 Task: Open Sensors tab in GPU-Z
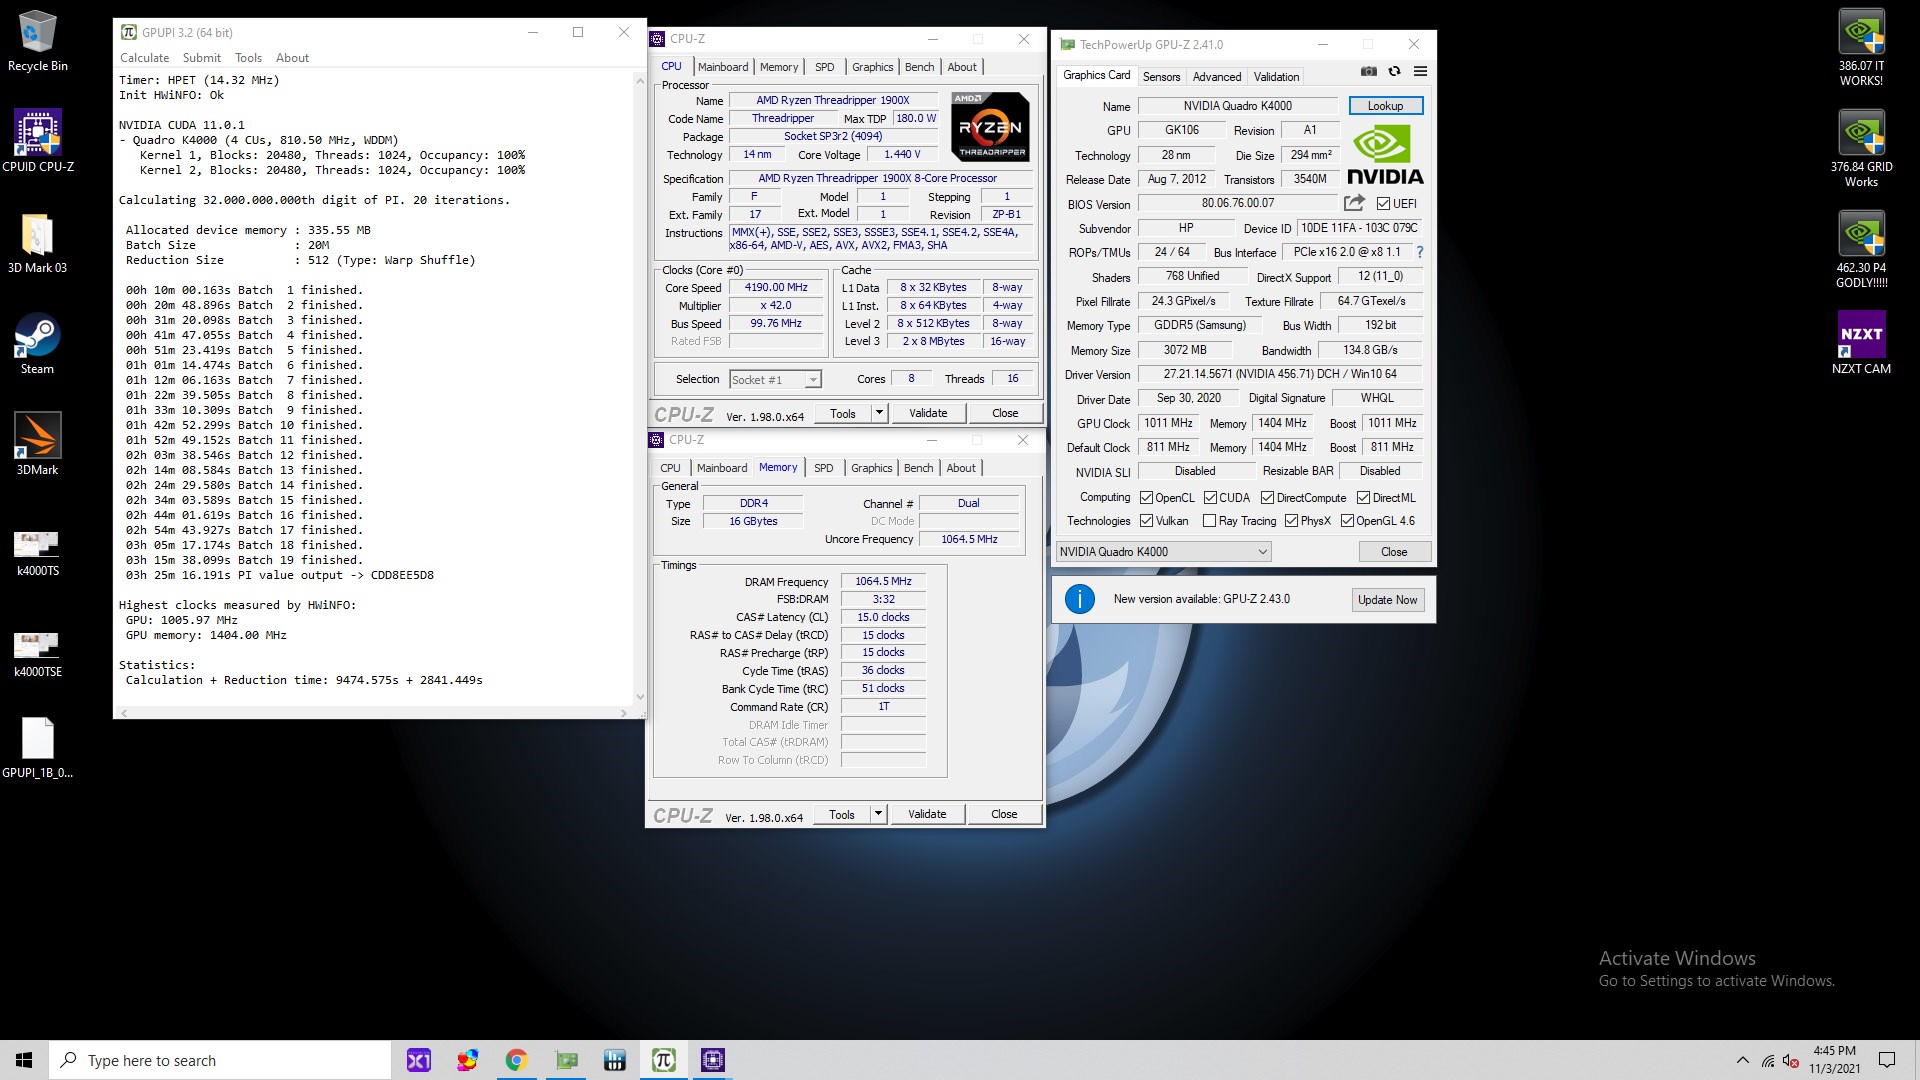click(x=1161, y=76)
